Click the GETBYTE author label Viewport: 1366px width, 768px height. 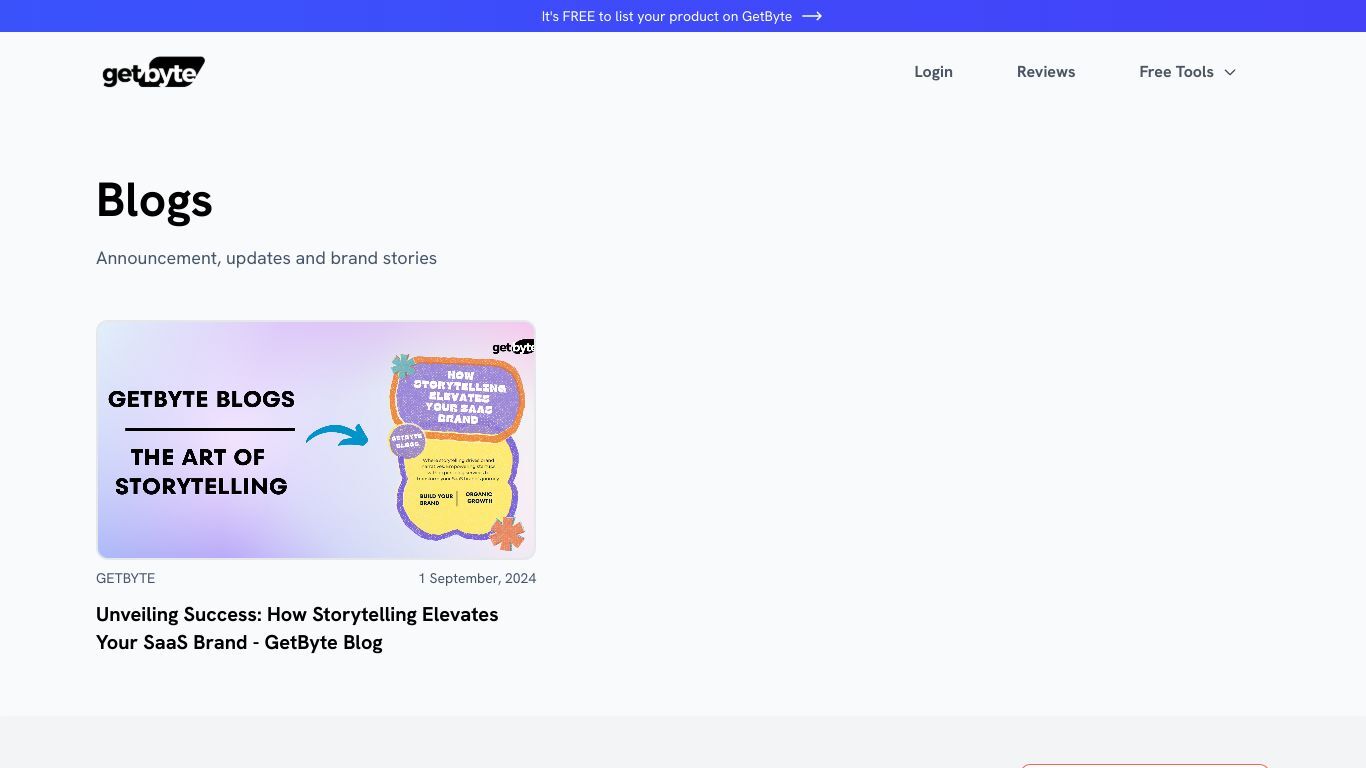tap(125, 578)
